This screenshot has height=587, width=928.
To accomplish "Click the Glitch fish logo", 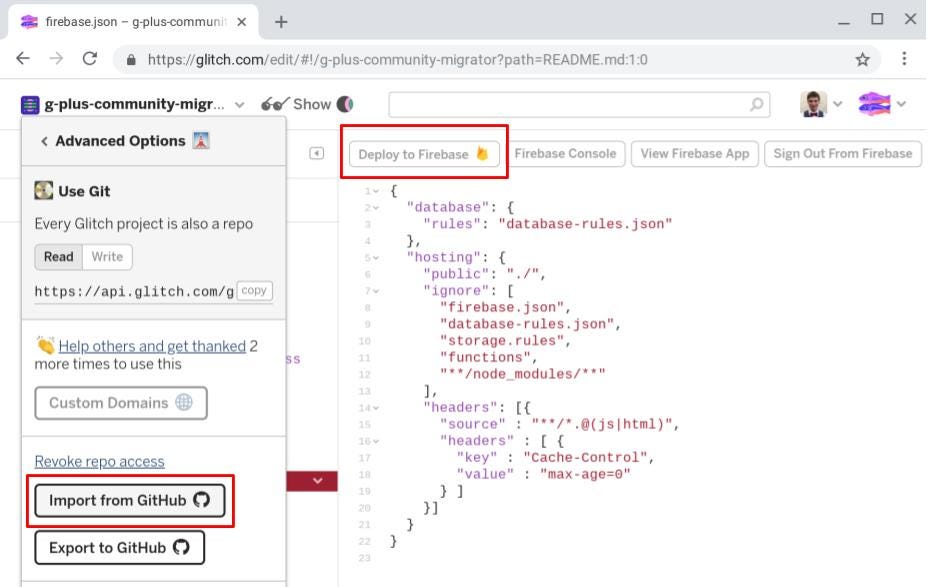I will (x=874, y=104).
